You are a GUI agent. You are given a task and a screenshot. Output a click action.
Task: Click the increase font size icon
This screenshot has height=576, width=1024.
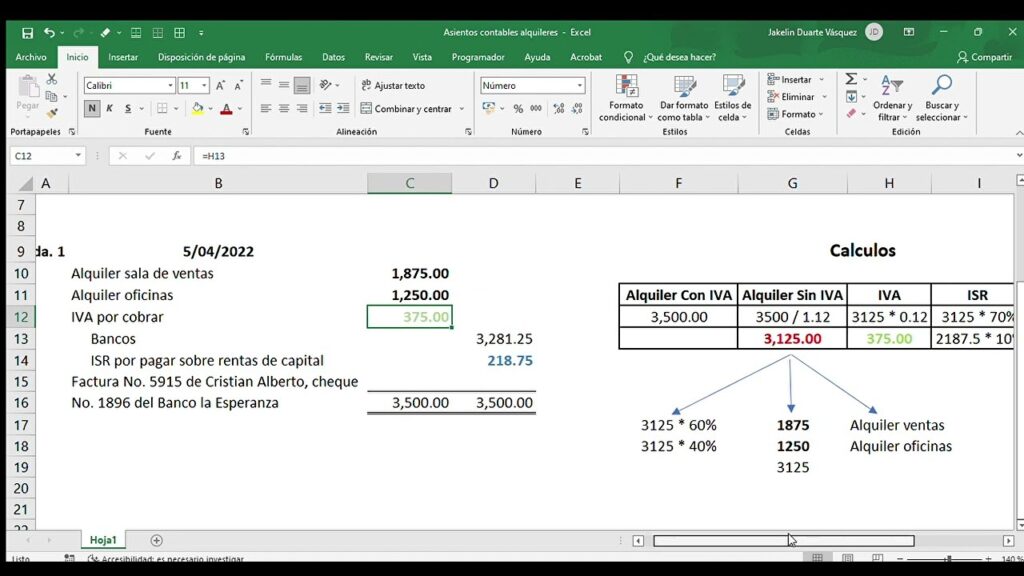(x=220, y=86)
